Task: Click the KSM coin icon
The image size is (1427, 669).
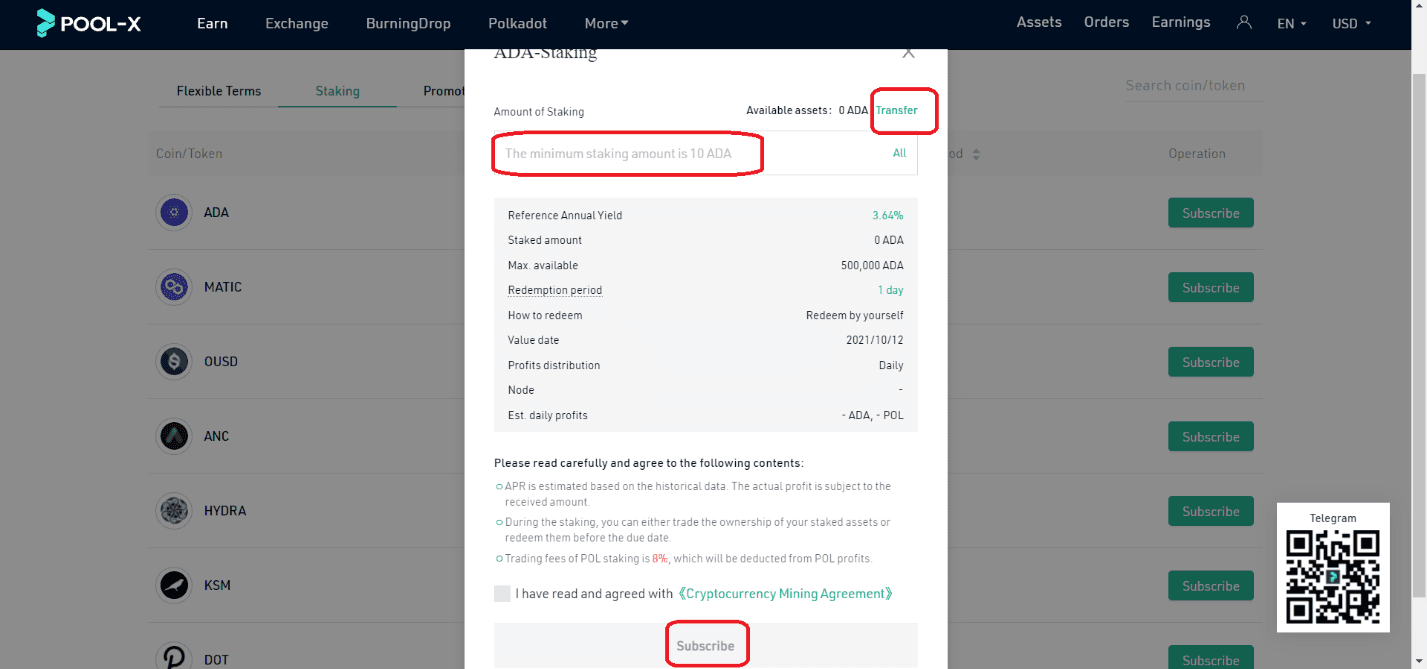Action: coord(175,585)
